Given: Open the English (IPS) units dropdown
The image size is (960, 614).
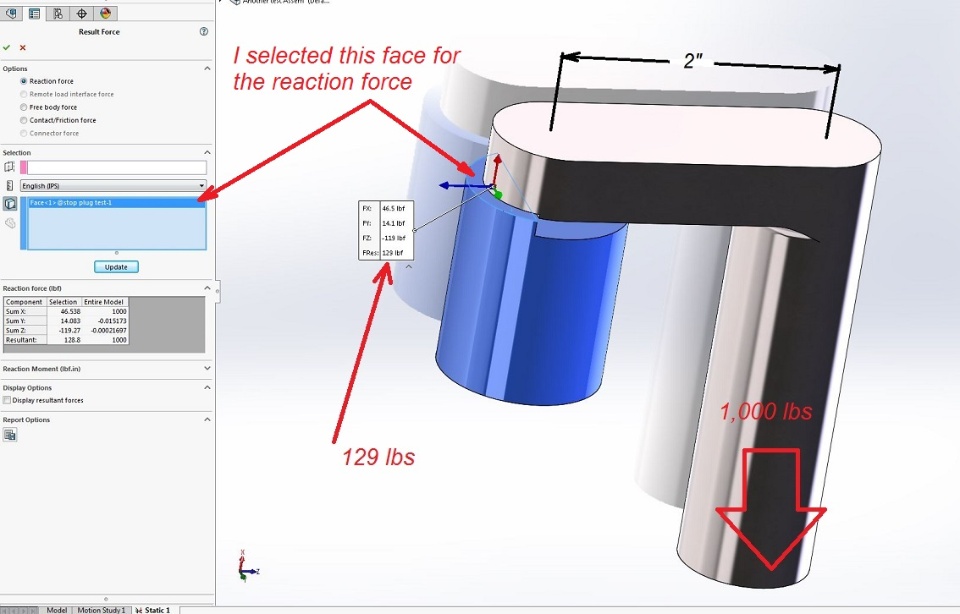Looking at the screenshot, I should [113, 185].
